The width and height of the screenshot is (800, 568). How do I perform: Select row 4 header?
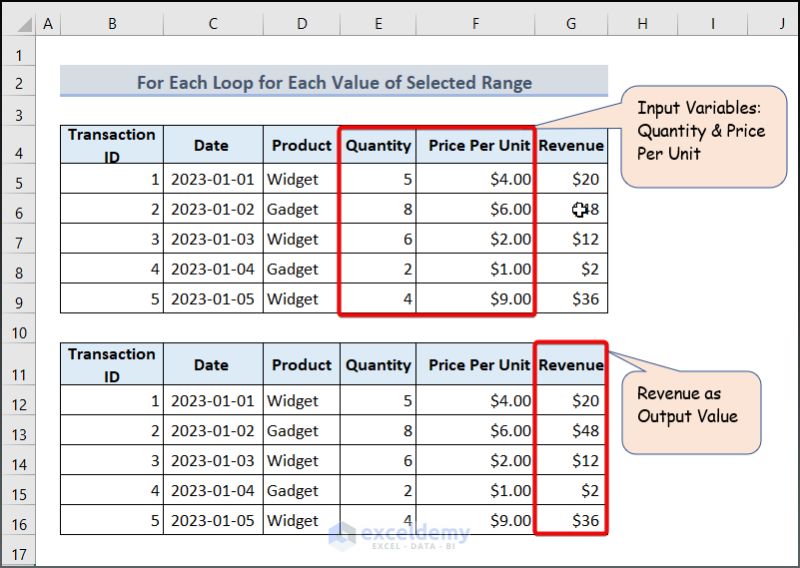coord(19,145)
